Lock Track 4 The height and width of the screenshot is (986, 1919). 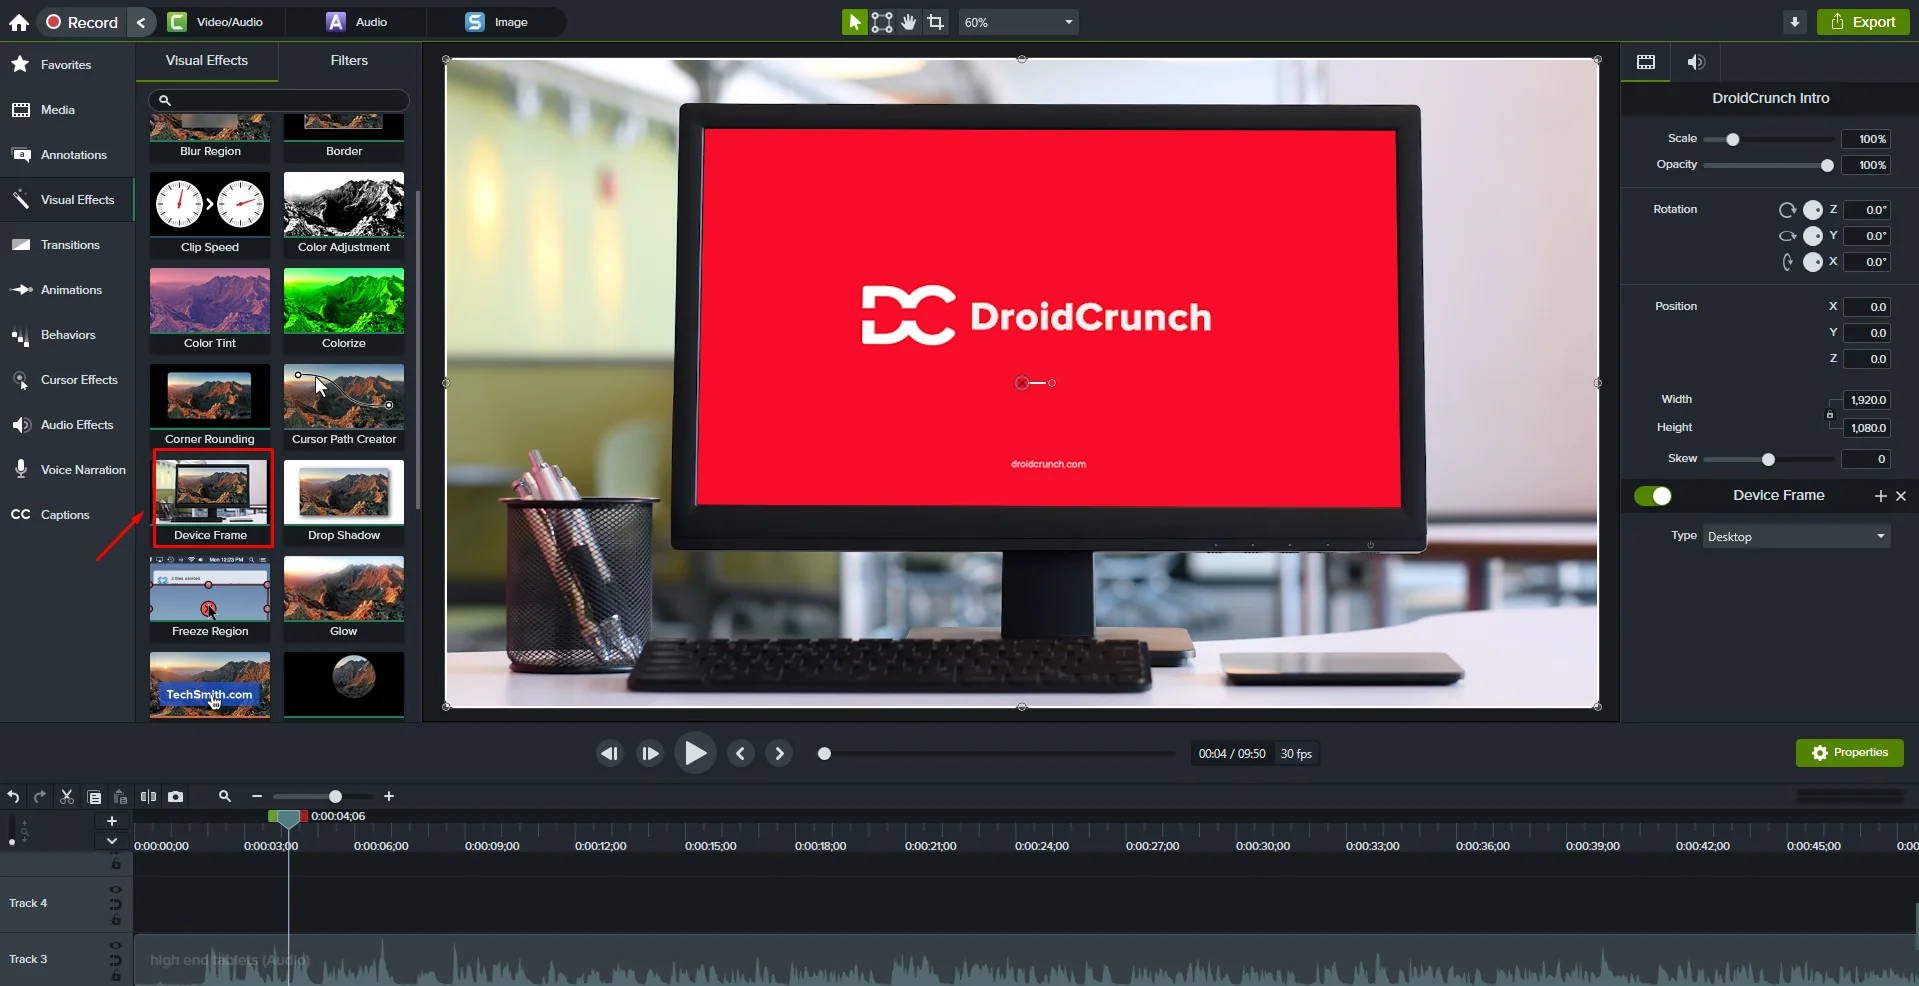(116, 920)
